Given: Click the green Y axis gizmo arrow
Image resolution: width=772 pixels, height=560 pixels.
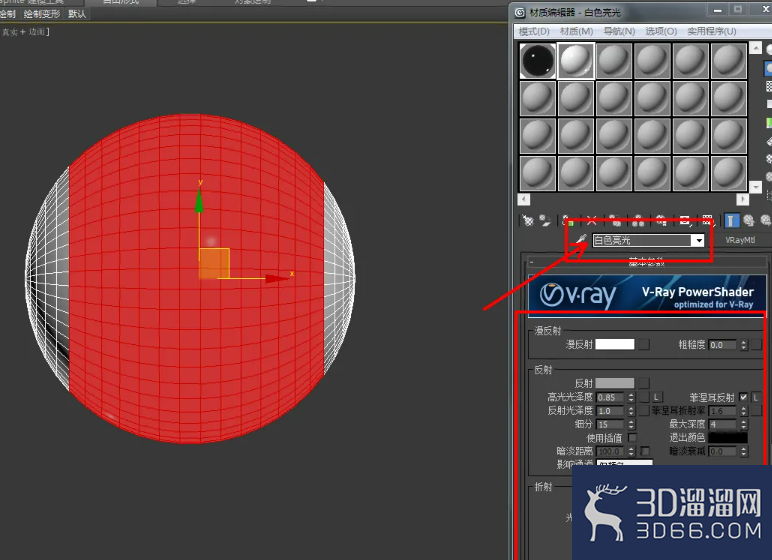Looking at the screenshot, I should (x=199, y=199).
